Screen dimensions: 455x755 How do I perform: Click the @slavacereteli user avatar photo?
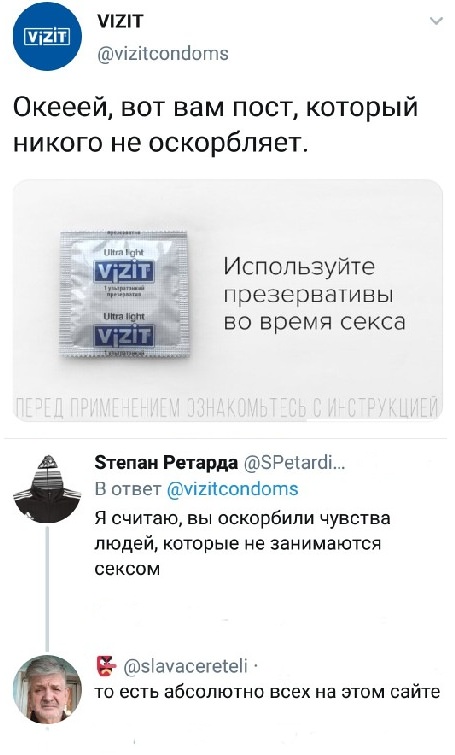click(x=47, y=690)
